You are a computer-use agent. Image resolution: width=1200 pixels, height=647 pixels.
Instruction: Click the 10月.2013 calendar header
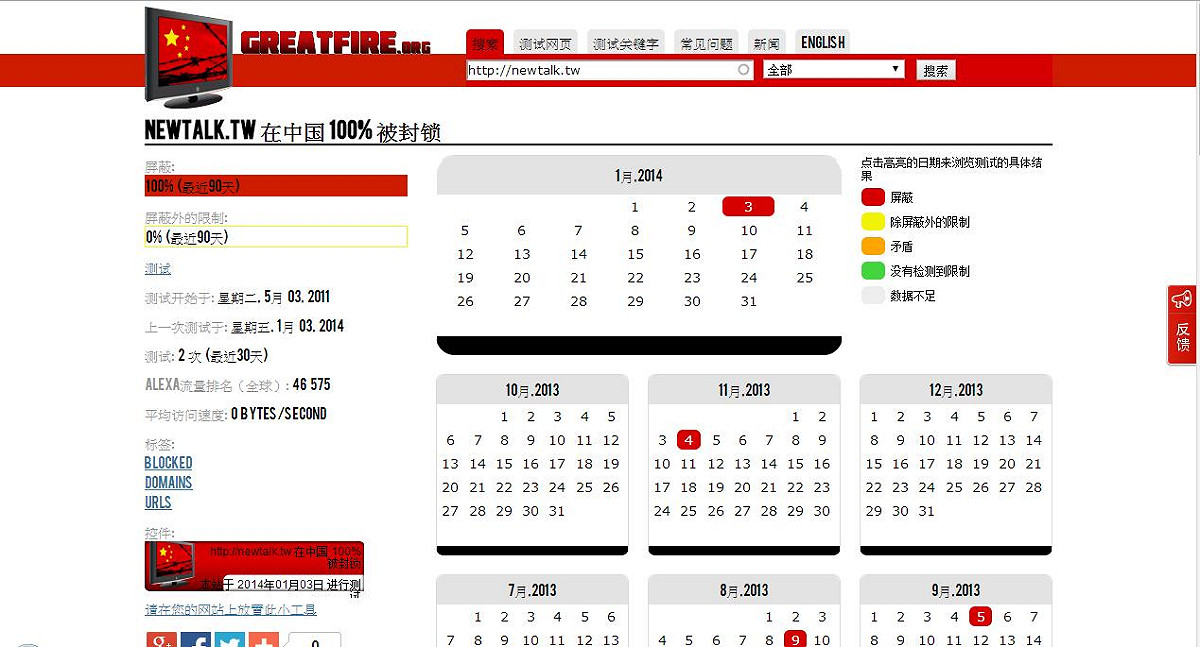pos(532,390)
